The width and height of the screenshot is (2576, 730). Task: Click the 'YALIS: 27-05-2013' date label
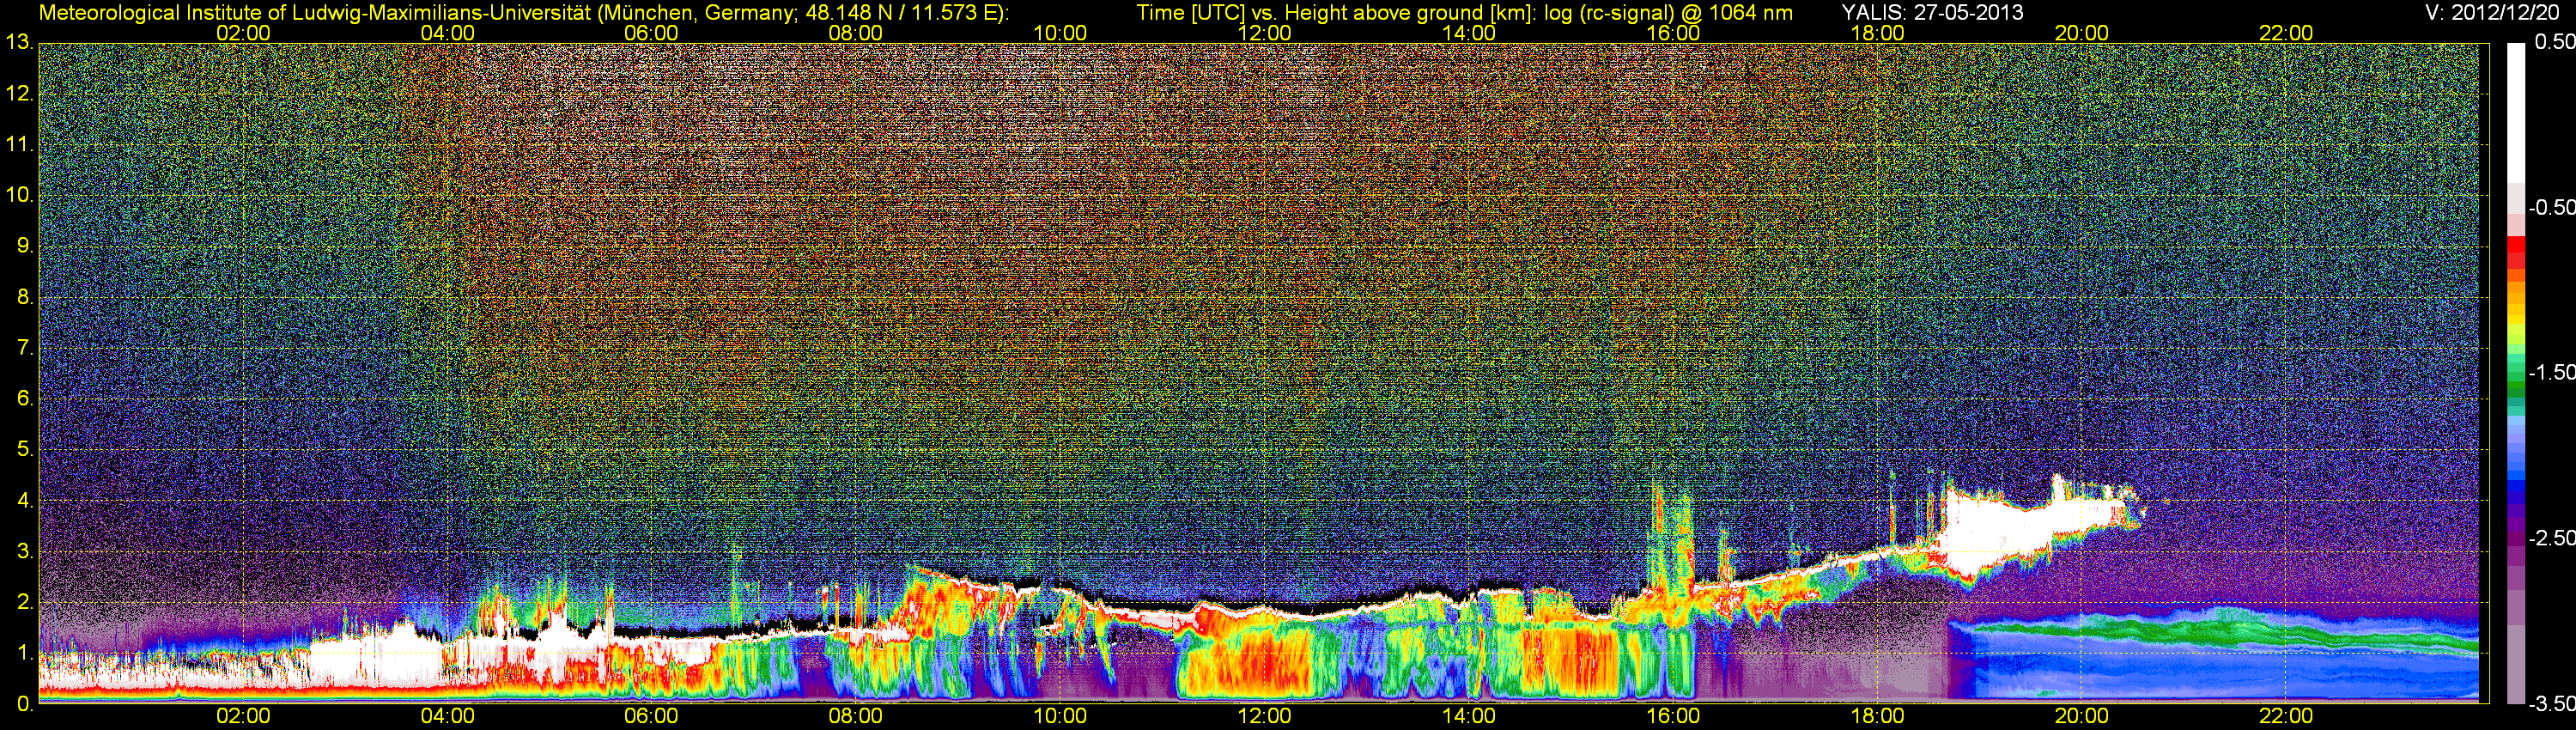click(x=1932, y=13)
